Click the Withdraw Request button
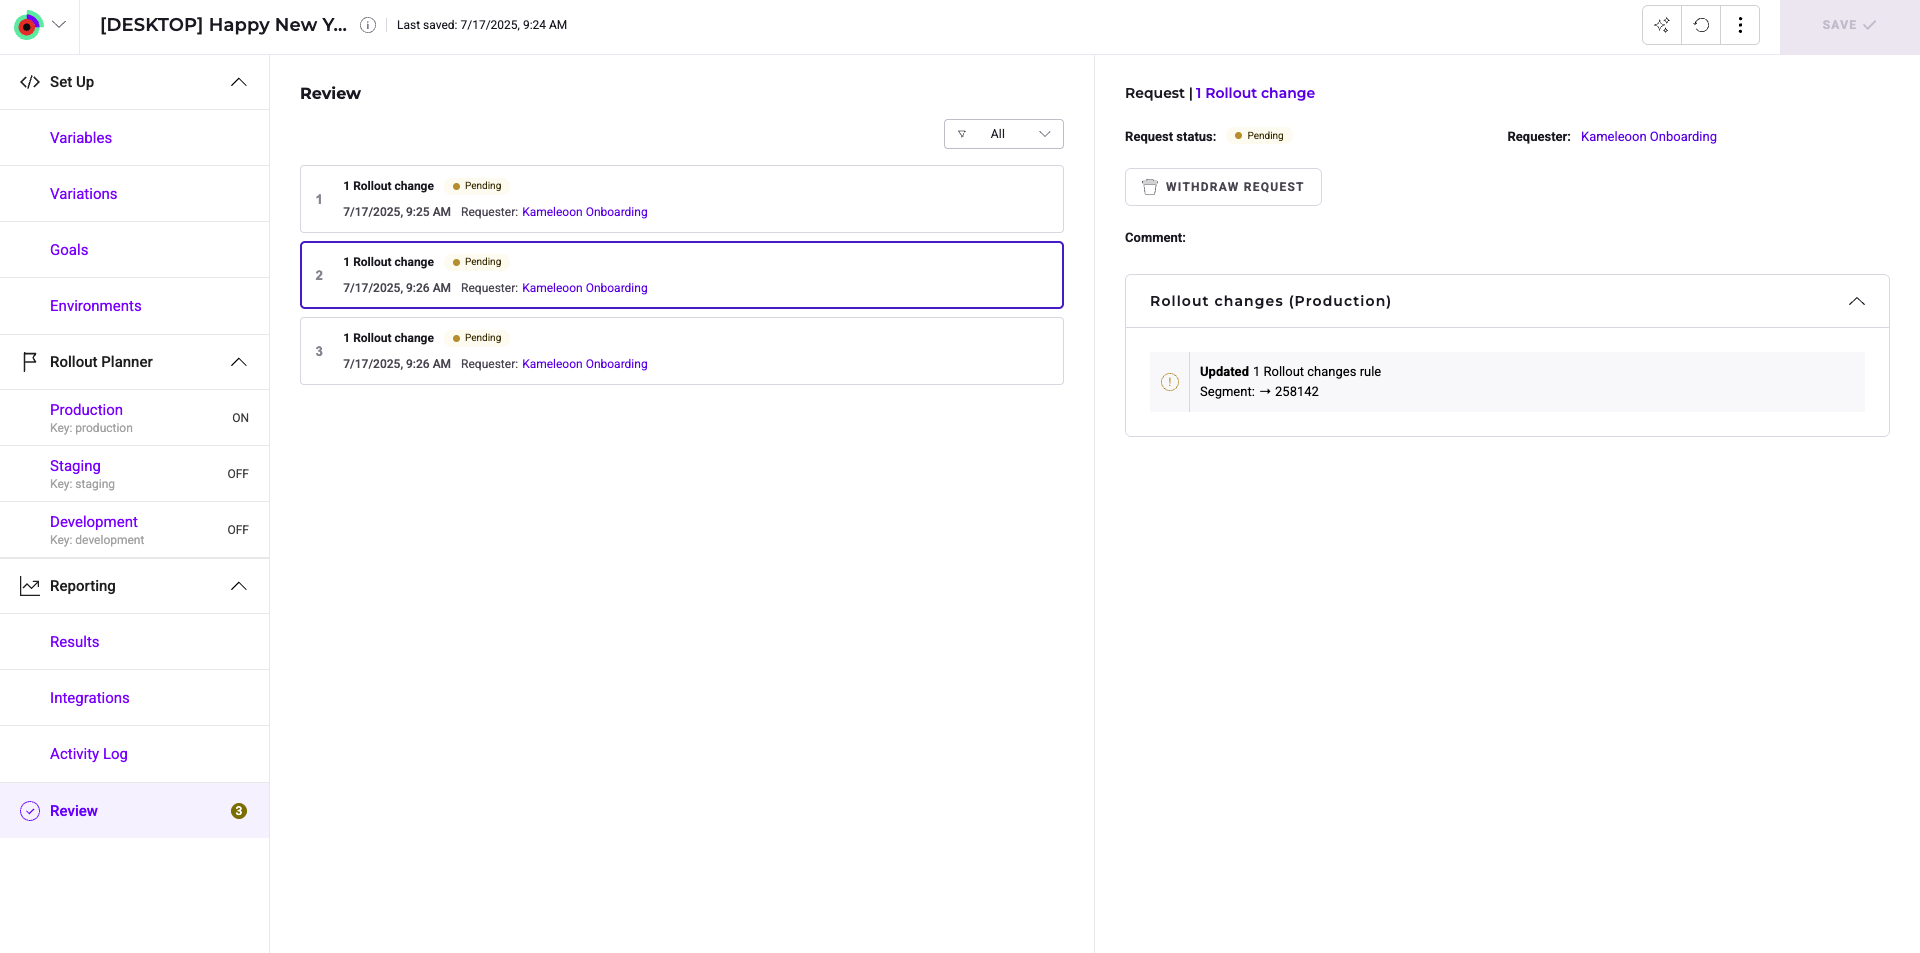The height and width of the screenshot is (953, 1920). 1222,187
